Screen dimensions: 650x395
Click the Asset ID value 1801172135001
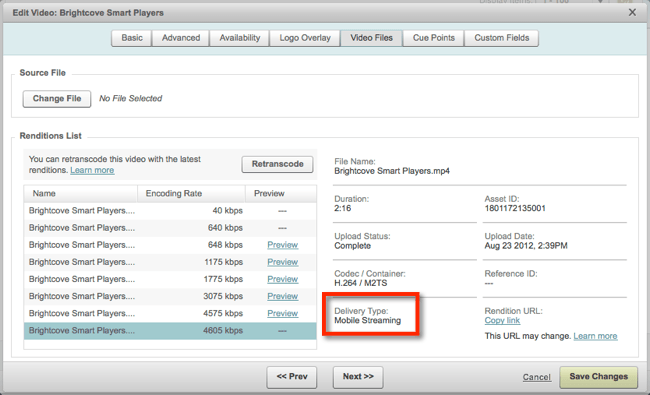click(515, 208)
